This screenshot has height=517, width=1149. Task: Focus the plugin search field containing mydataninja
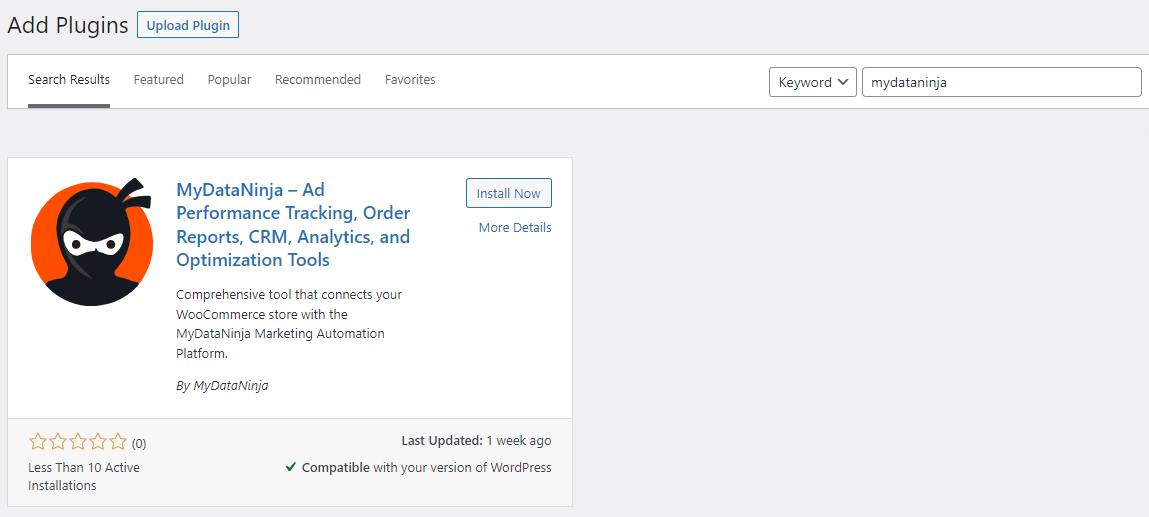1000,82
